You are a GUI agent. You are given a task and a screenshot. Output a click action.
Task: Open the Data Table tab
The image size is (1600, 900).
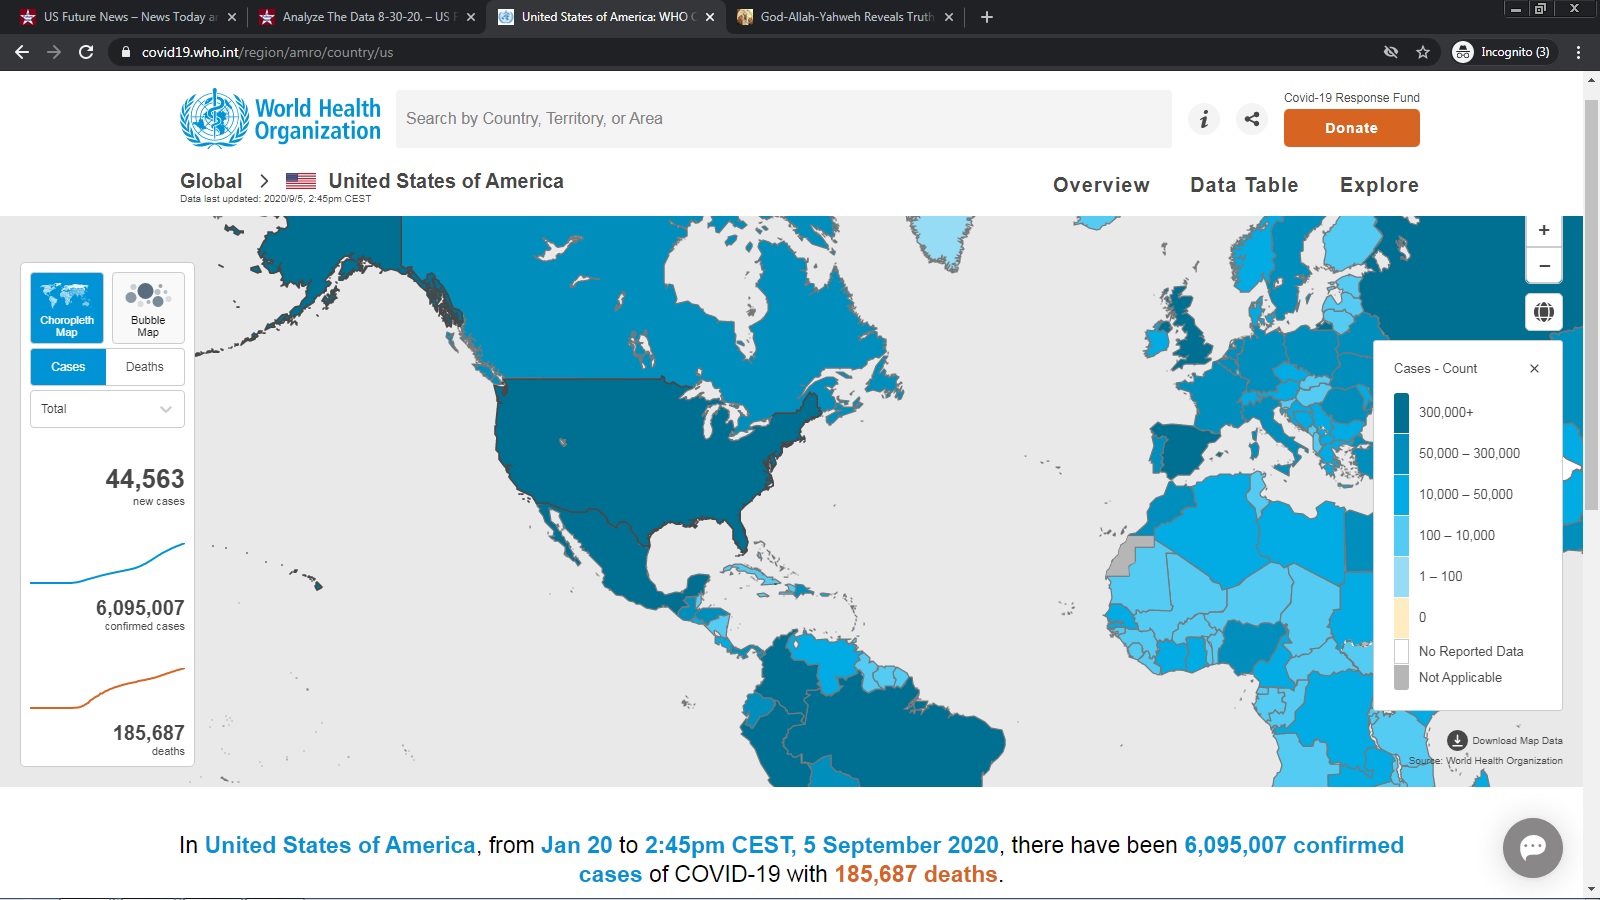click(x=1244, y=185)
